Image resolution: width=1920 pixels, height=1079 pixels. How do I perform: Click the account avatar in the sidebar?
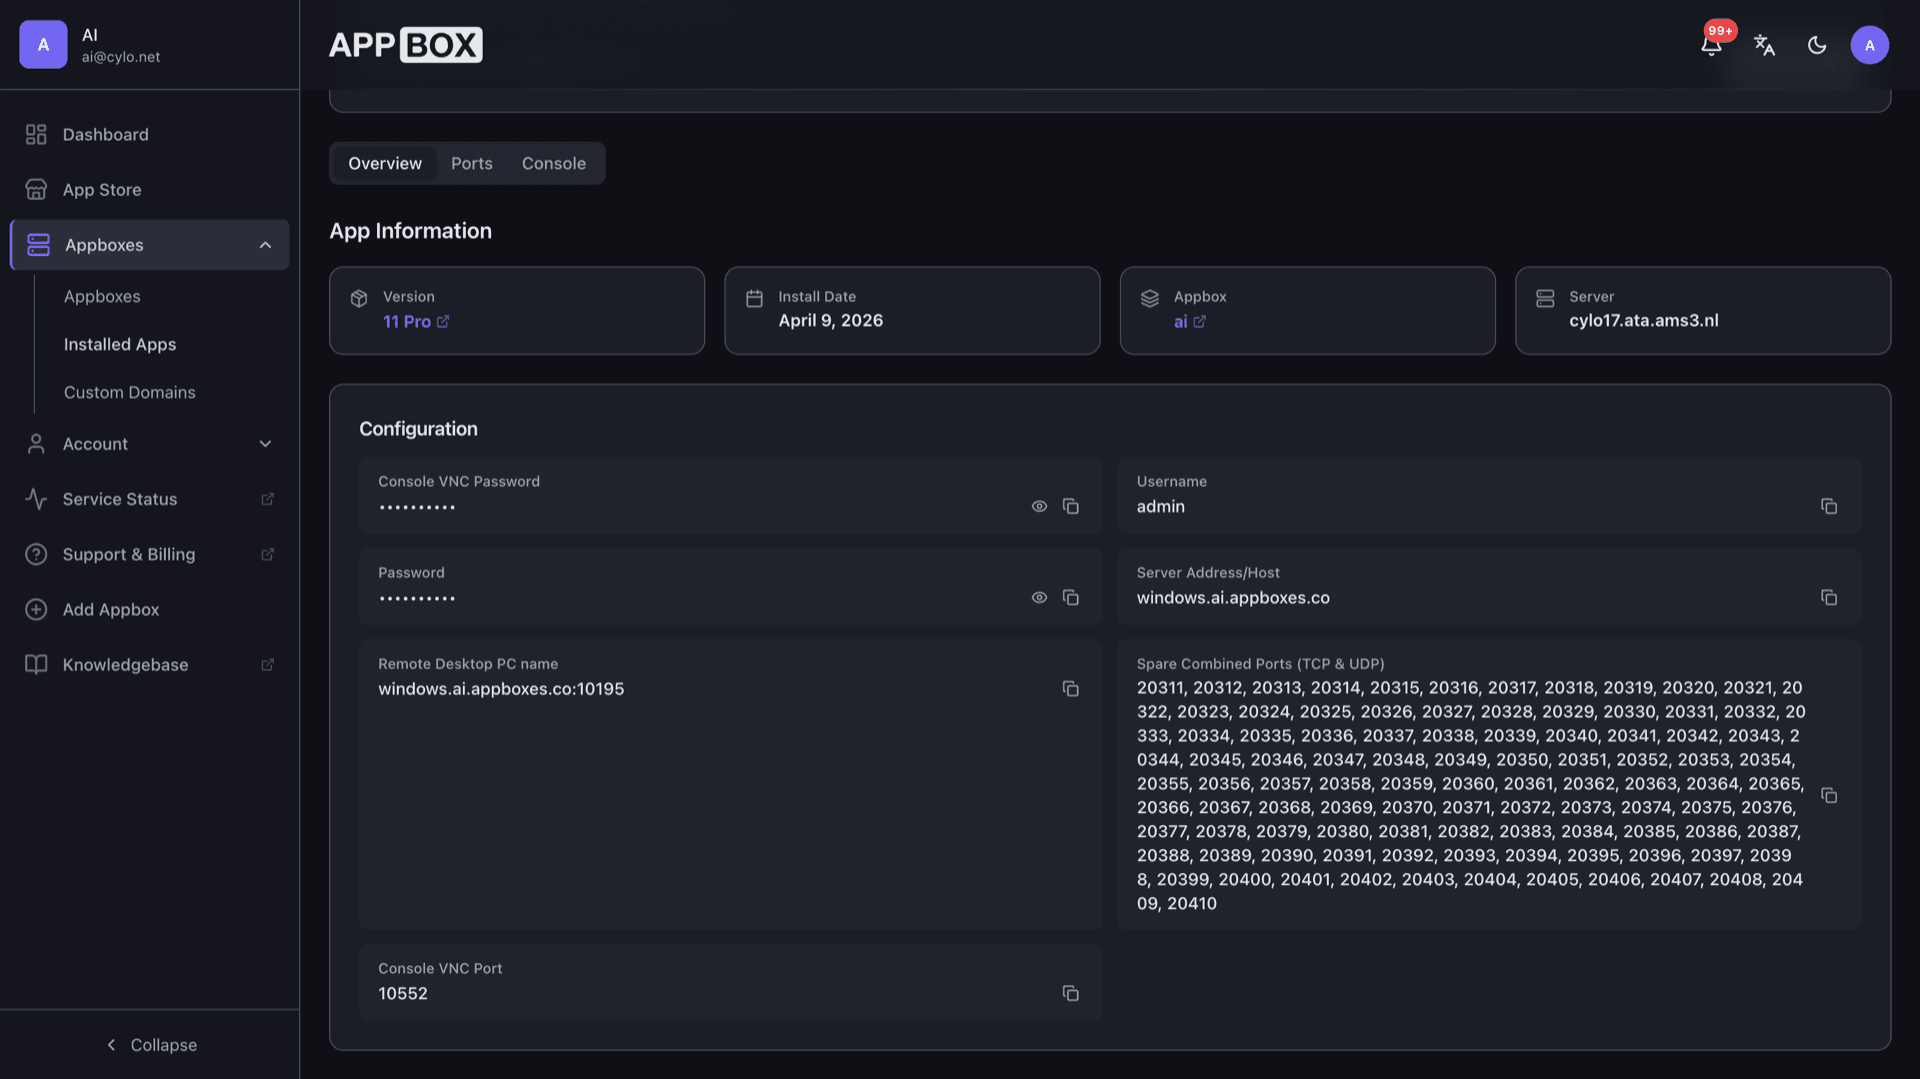coord(43,45)
